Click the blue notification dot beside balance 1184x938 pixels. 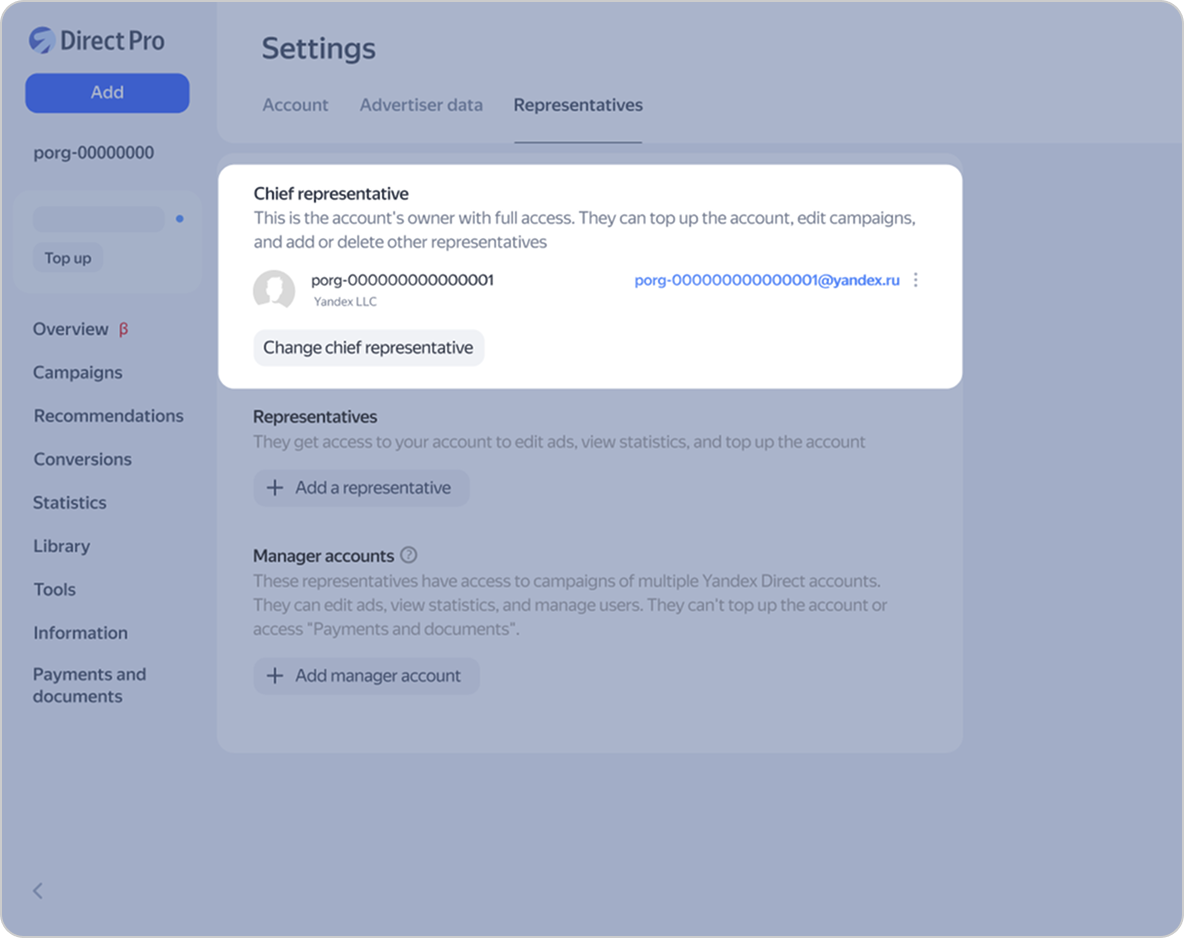[x=180, y=218]
